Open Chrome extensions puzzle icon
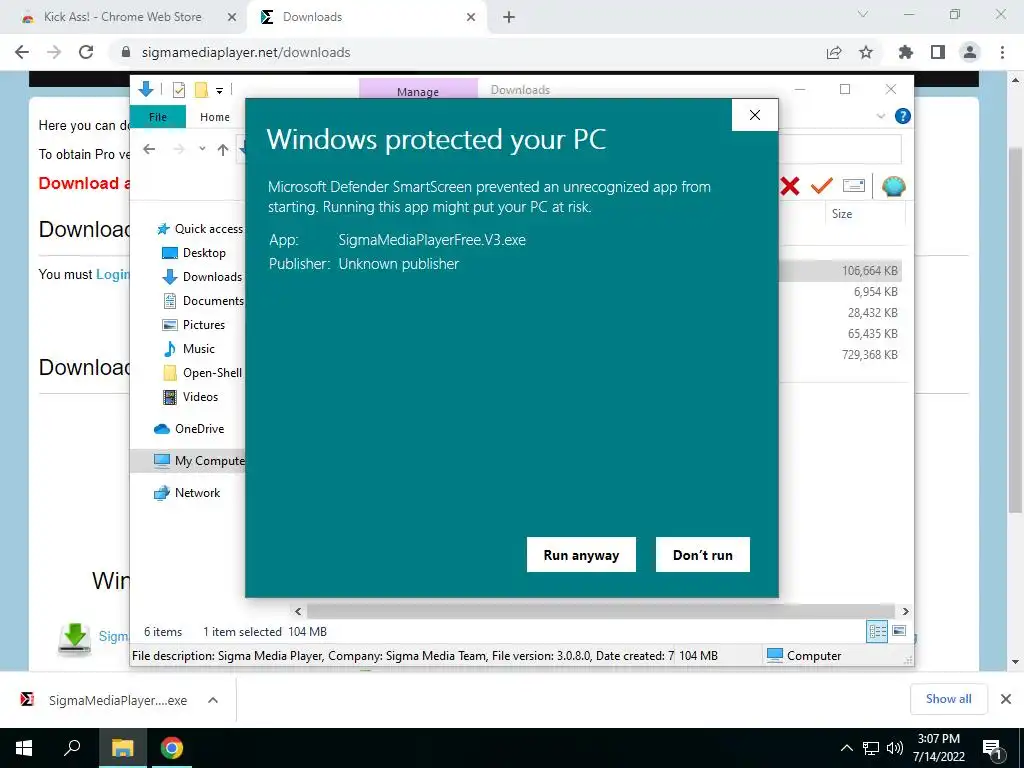The width and height of the screenshot is (1024, 768). [x=905, y=52]
